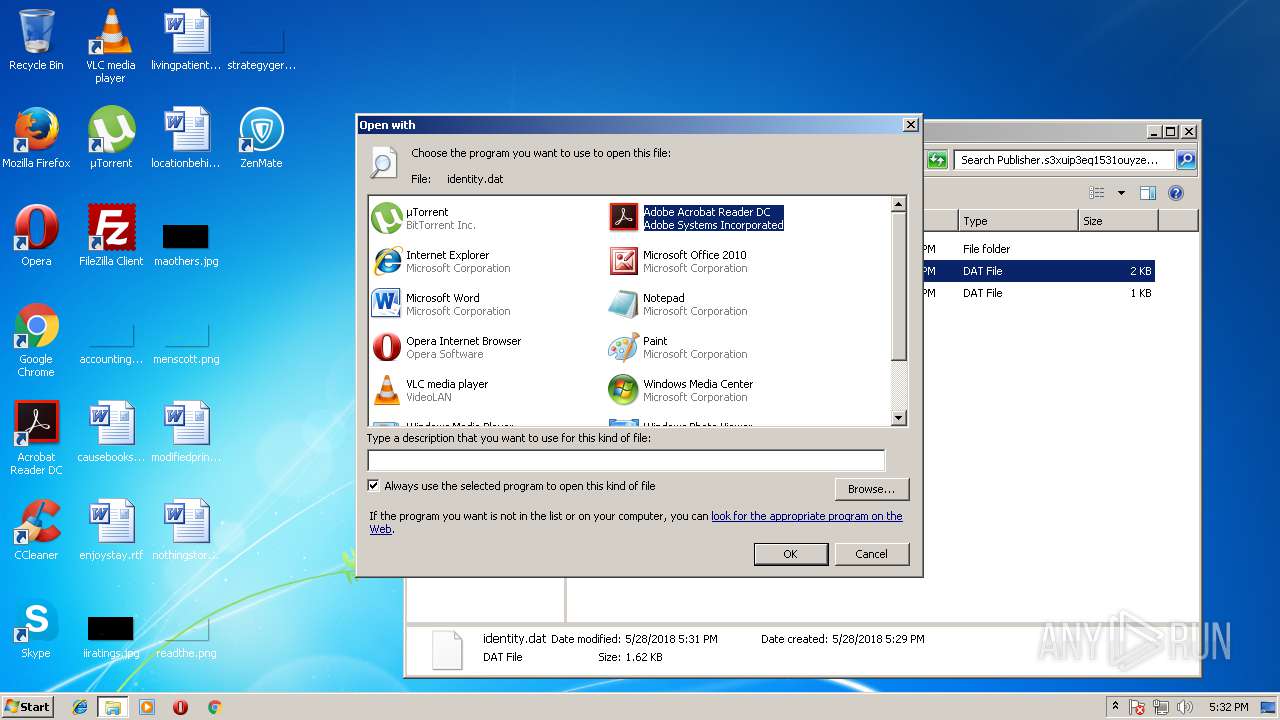Select VLC media player desktop shortcut
The height and width of the screenshot is (720, 1280).
110,45
